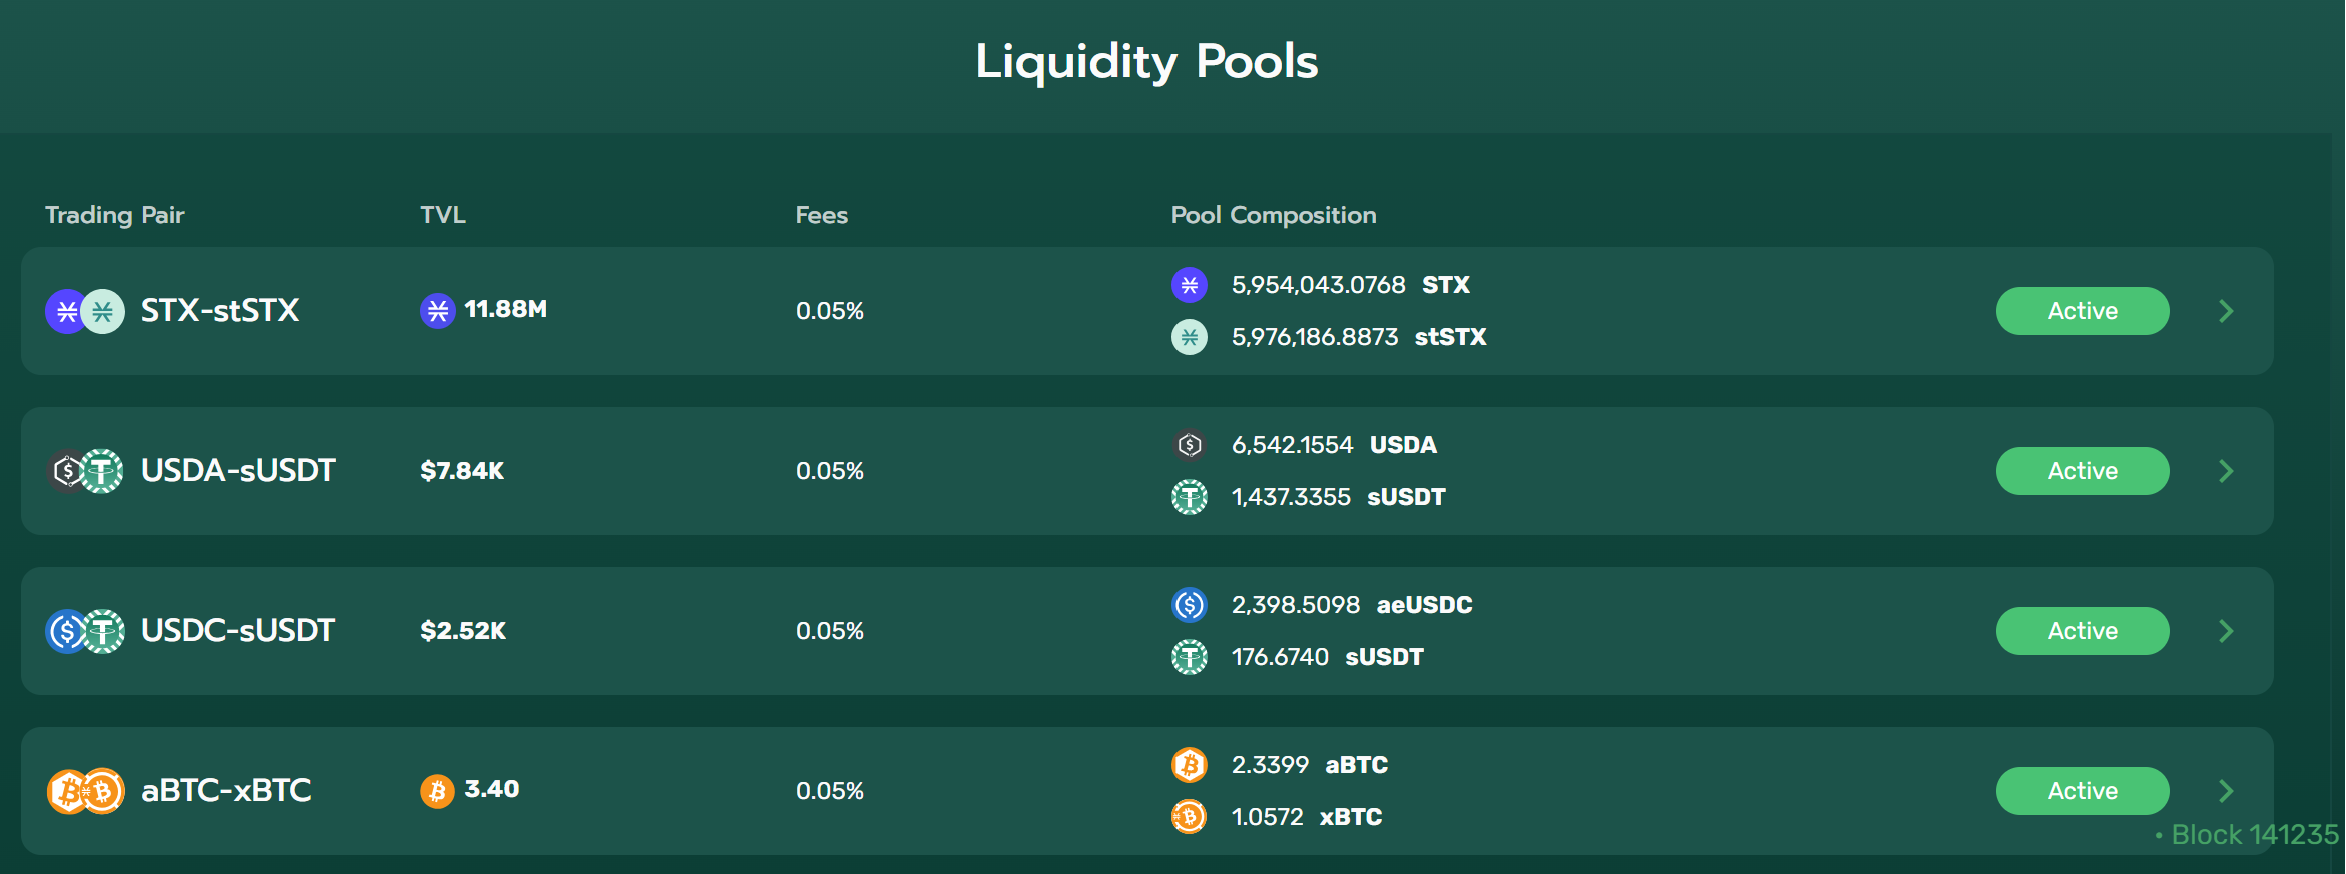Click the USDA token icon in pool composition
Viewport: 2346px width, 874px height.
1189,445
